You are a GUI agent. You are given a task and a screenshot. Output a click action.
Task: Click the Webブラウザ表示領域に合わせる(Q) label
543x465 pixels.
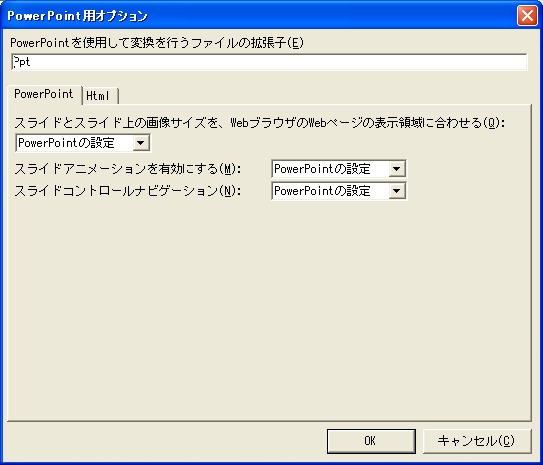coord(260,123)
